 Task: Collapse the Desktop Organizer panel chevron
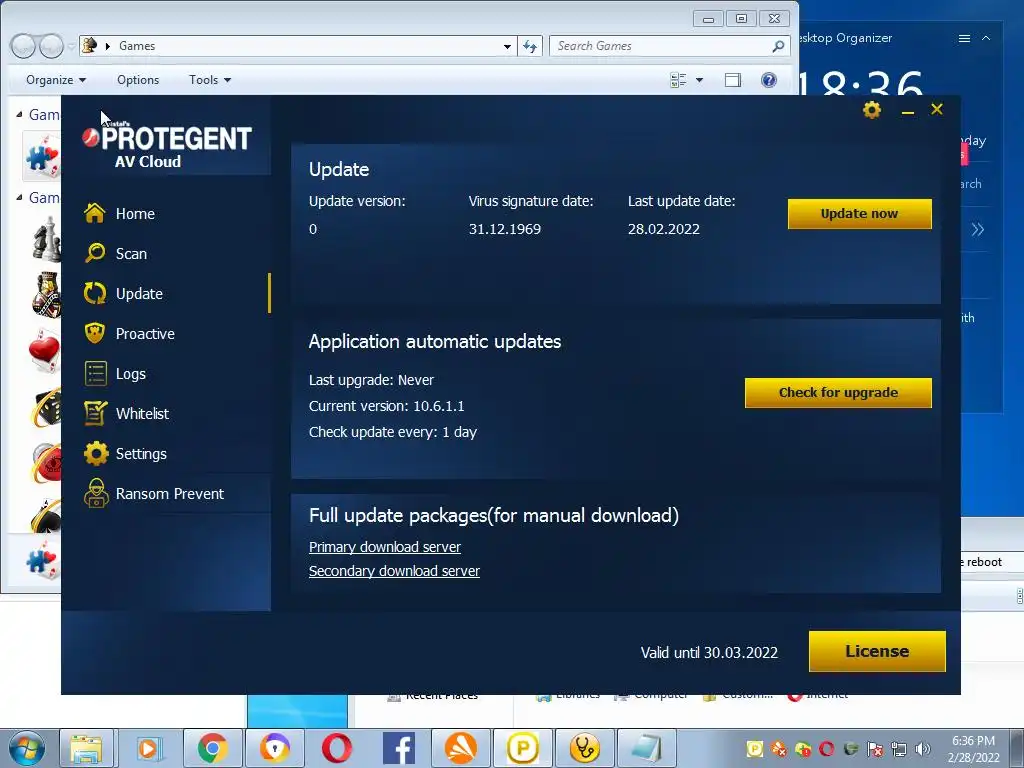[x=986, y=39]
